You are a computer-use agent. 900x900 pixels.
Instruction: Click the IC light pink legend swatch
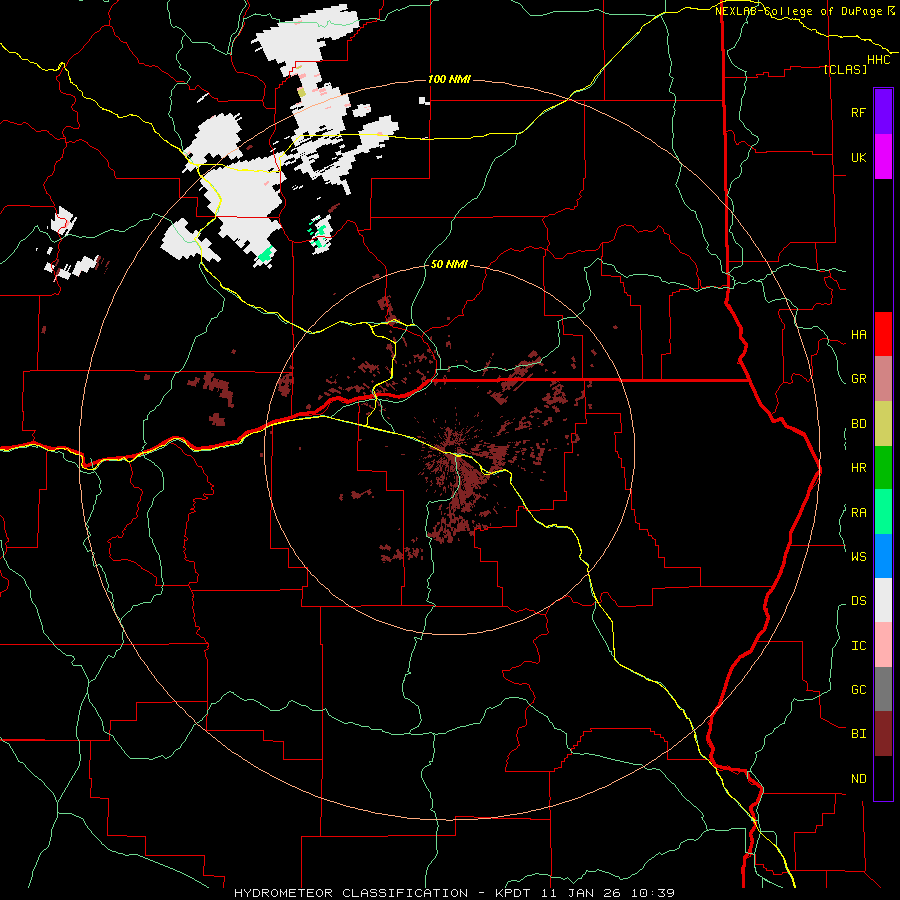pos(883,645)
